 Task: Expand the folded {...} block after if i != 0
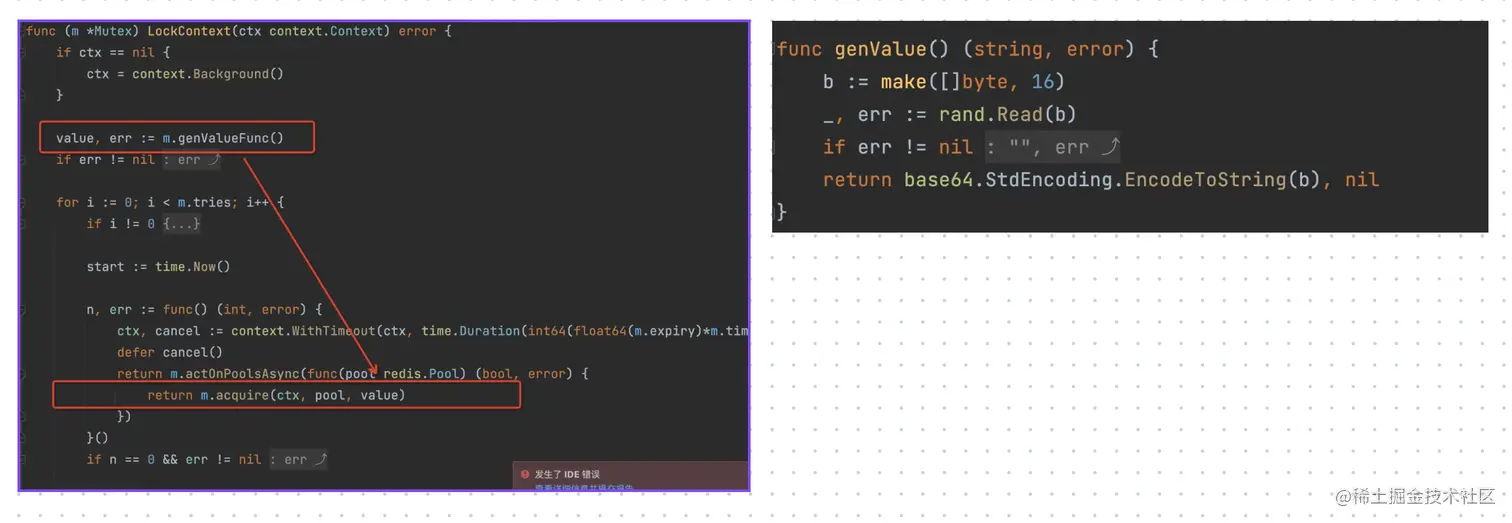tap(182, 224)
